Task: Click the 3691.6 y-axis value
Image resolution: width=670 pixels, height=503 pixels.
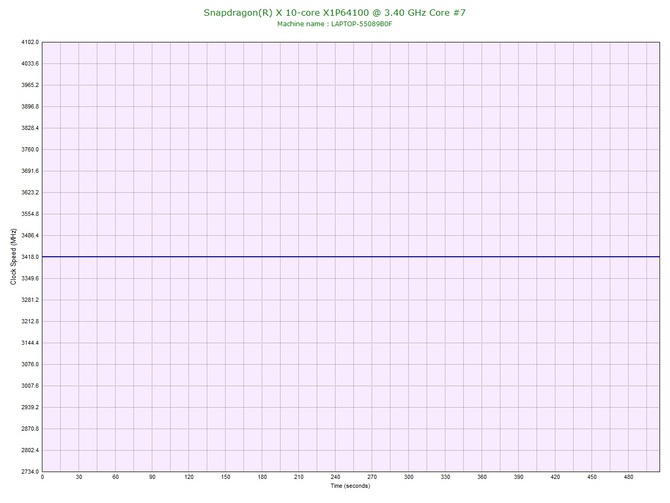Action: coord(30,171)
